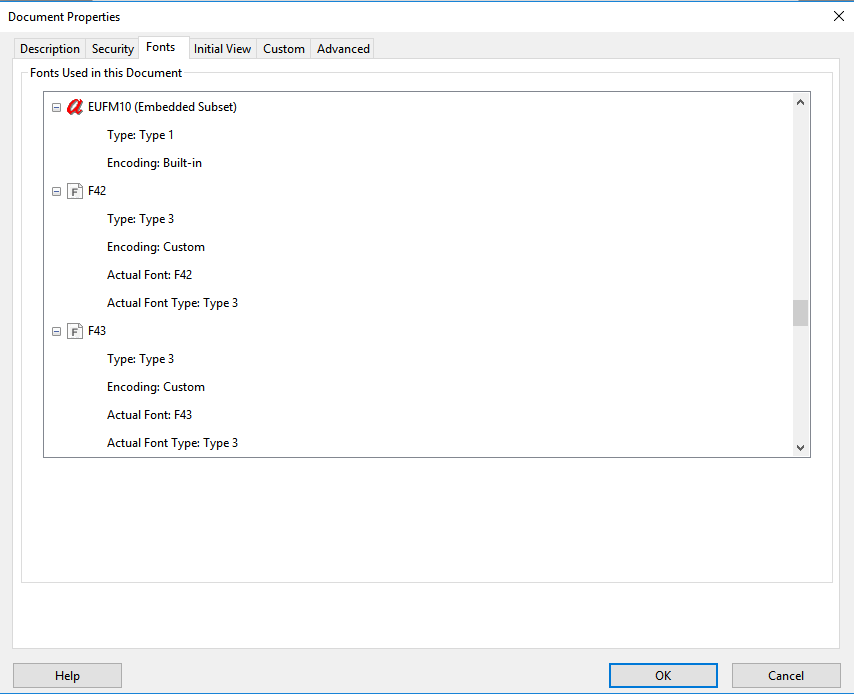Switch to the Initial View tab
The image size is (854, 694).
point(222,48)
